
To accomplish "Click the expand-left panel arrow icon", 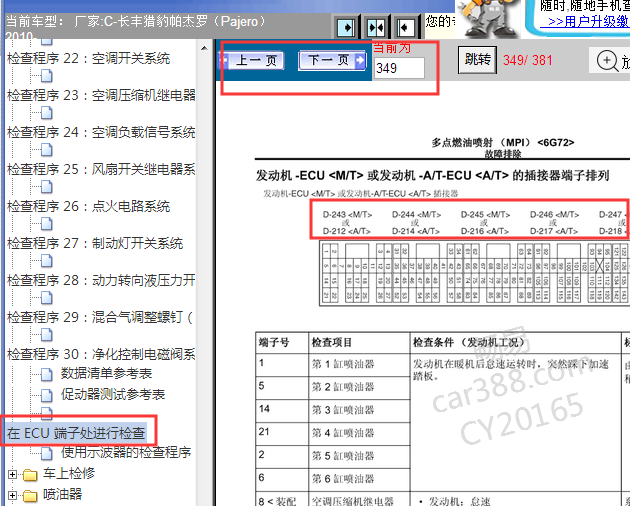I will point(405,27).
